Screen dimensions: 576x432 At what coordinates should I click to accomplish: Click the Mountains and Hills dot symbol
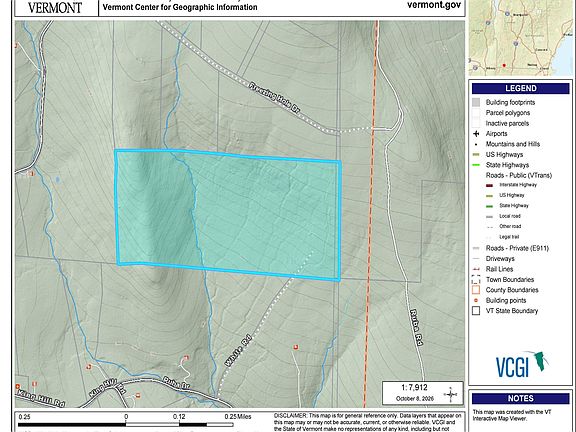pyautogui.click(x=476, y=144)
